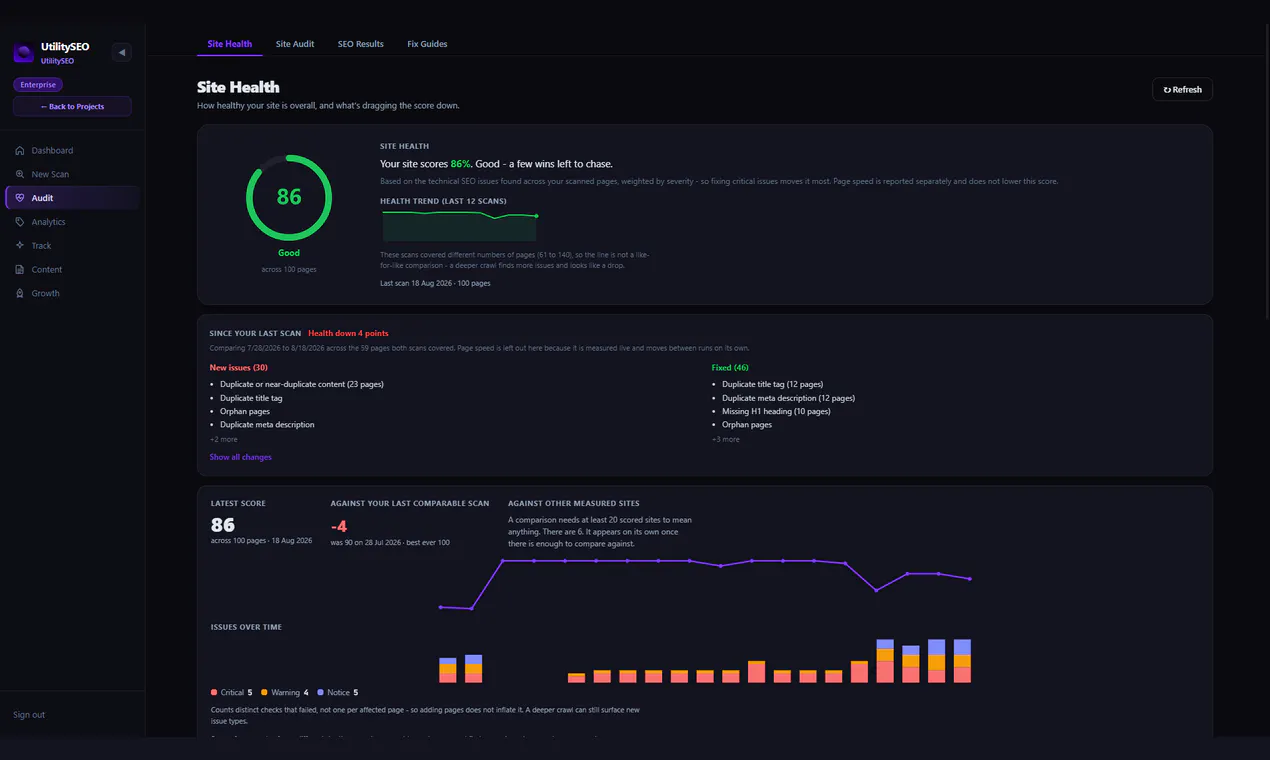Click the Critical legend color swatch
The image size is (1270, 760).
click(214, 692)
